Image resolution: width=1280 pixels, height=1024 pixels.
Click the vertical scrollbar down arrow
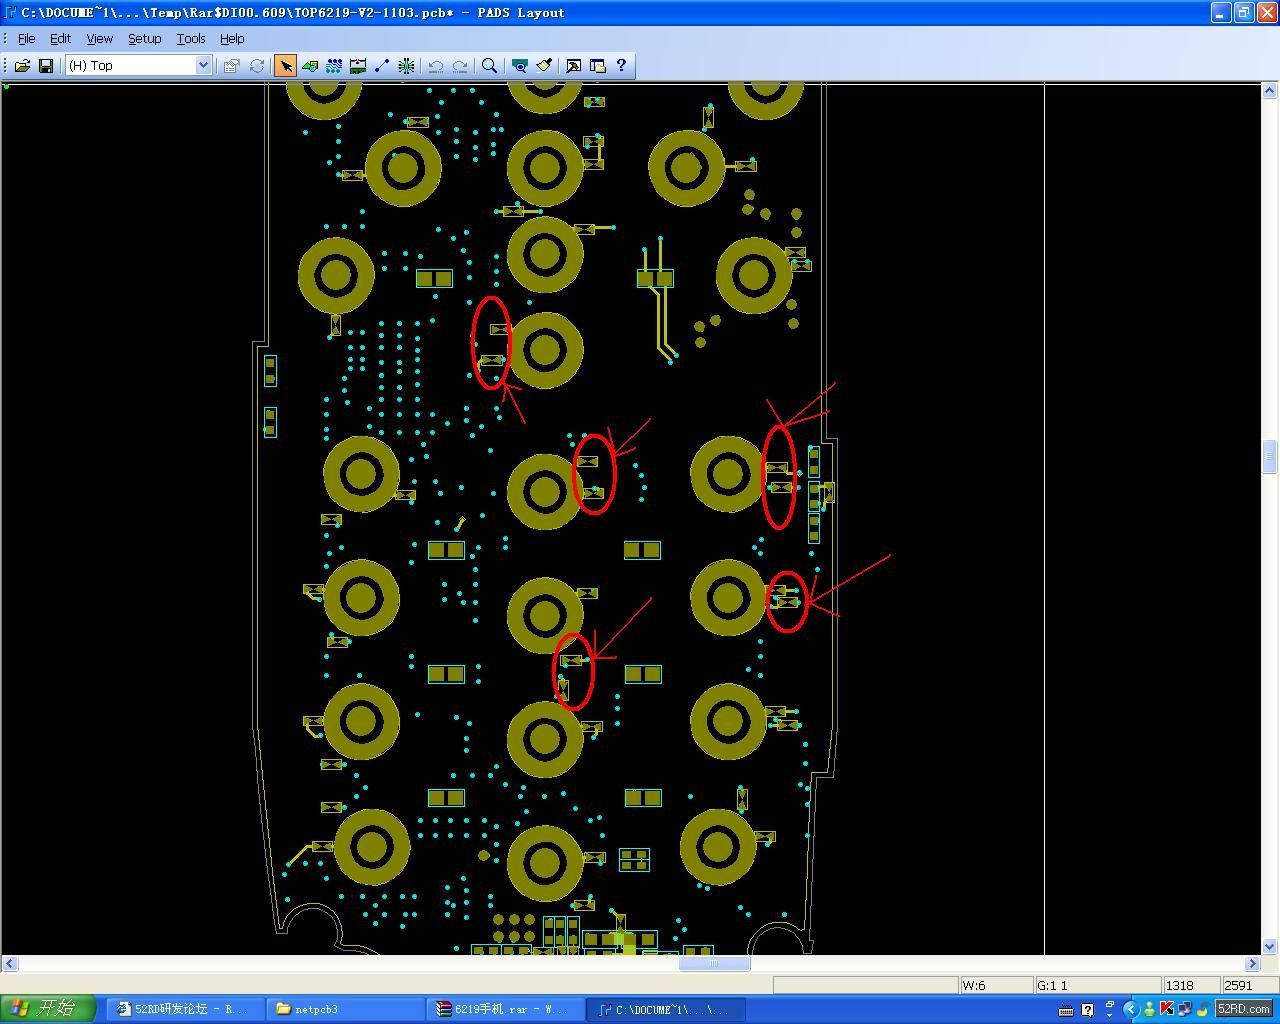pos(1270,946)
